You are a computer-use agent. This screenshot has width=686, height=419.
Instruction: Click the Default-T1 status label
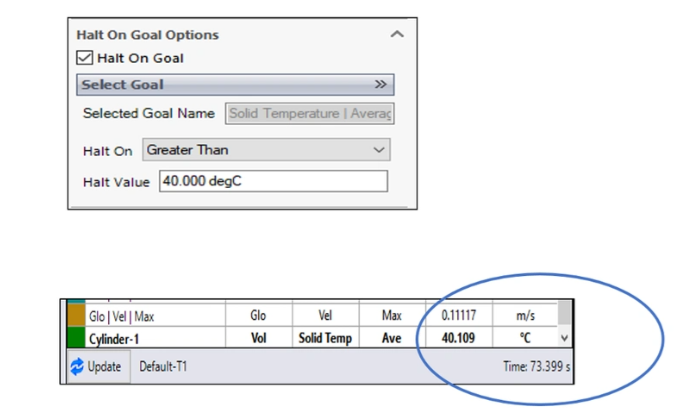163,367
